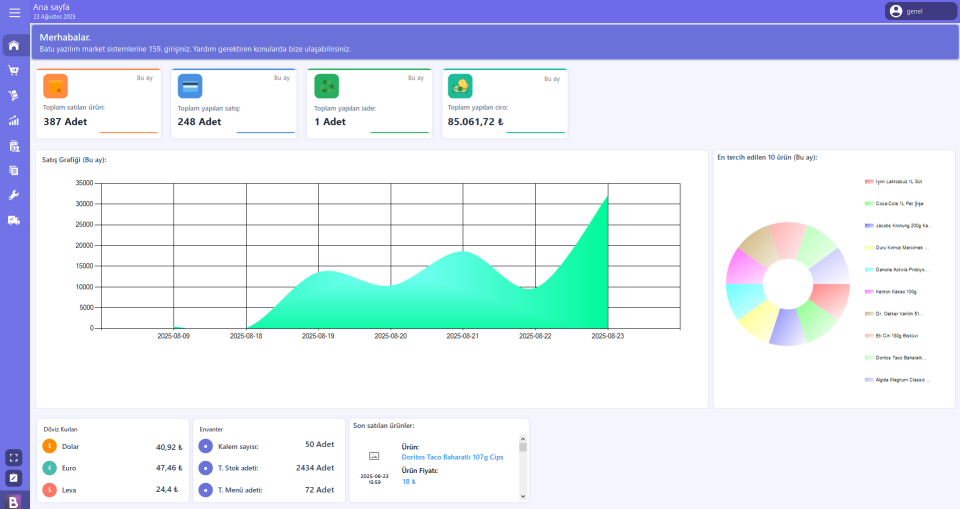Click the home icon in the sidebar
This screenshot has height=509, width=960.
tap(14, 46)
